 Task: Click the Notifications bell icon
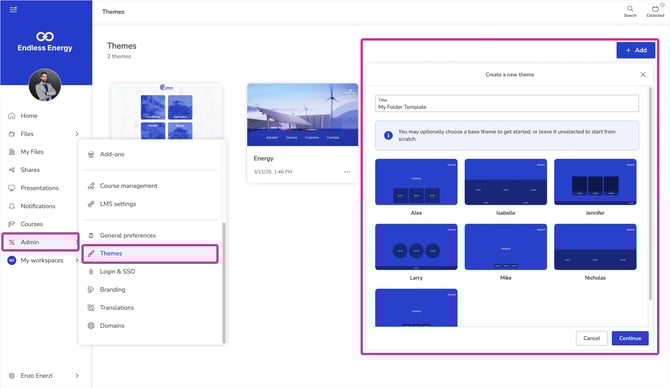click(12, 206)
